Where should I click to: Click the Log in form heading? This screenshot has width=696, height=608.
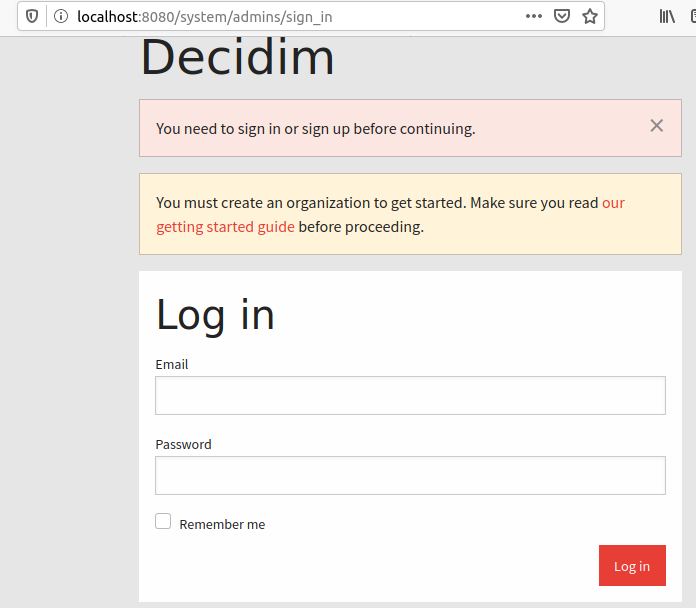pos(215,315)
